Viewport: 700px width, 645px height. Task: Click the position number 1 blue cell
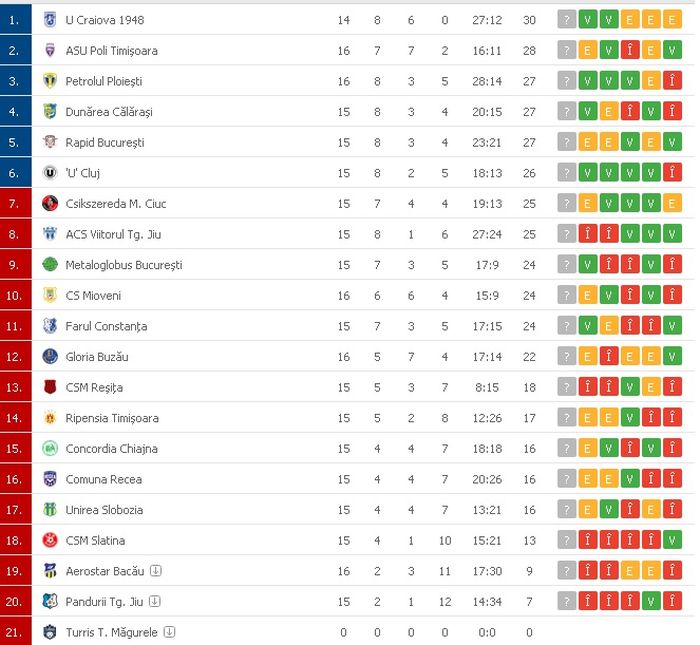coord(16,20)
